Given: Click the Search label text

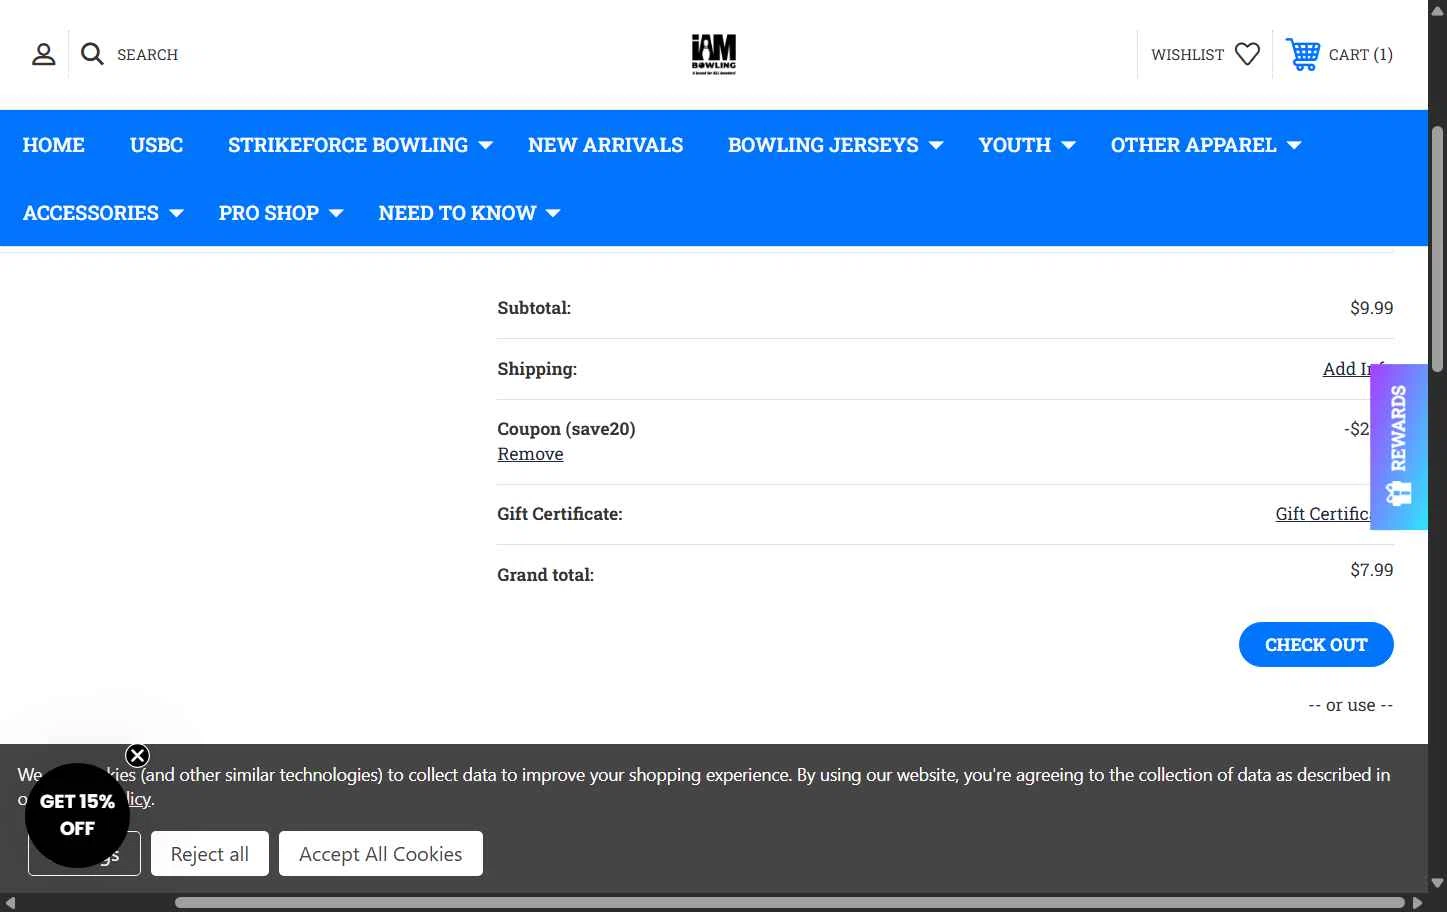Looking at the screenshot, I should (147, 55).
